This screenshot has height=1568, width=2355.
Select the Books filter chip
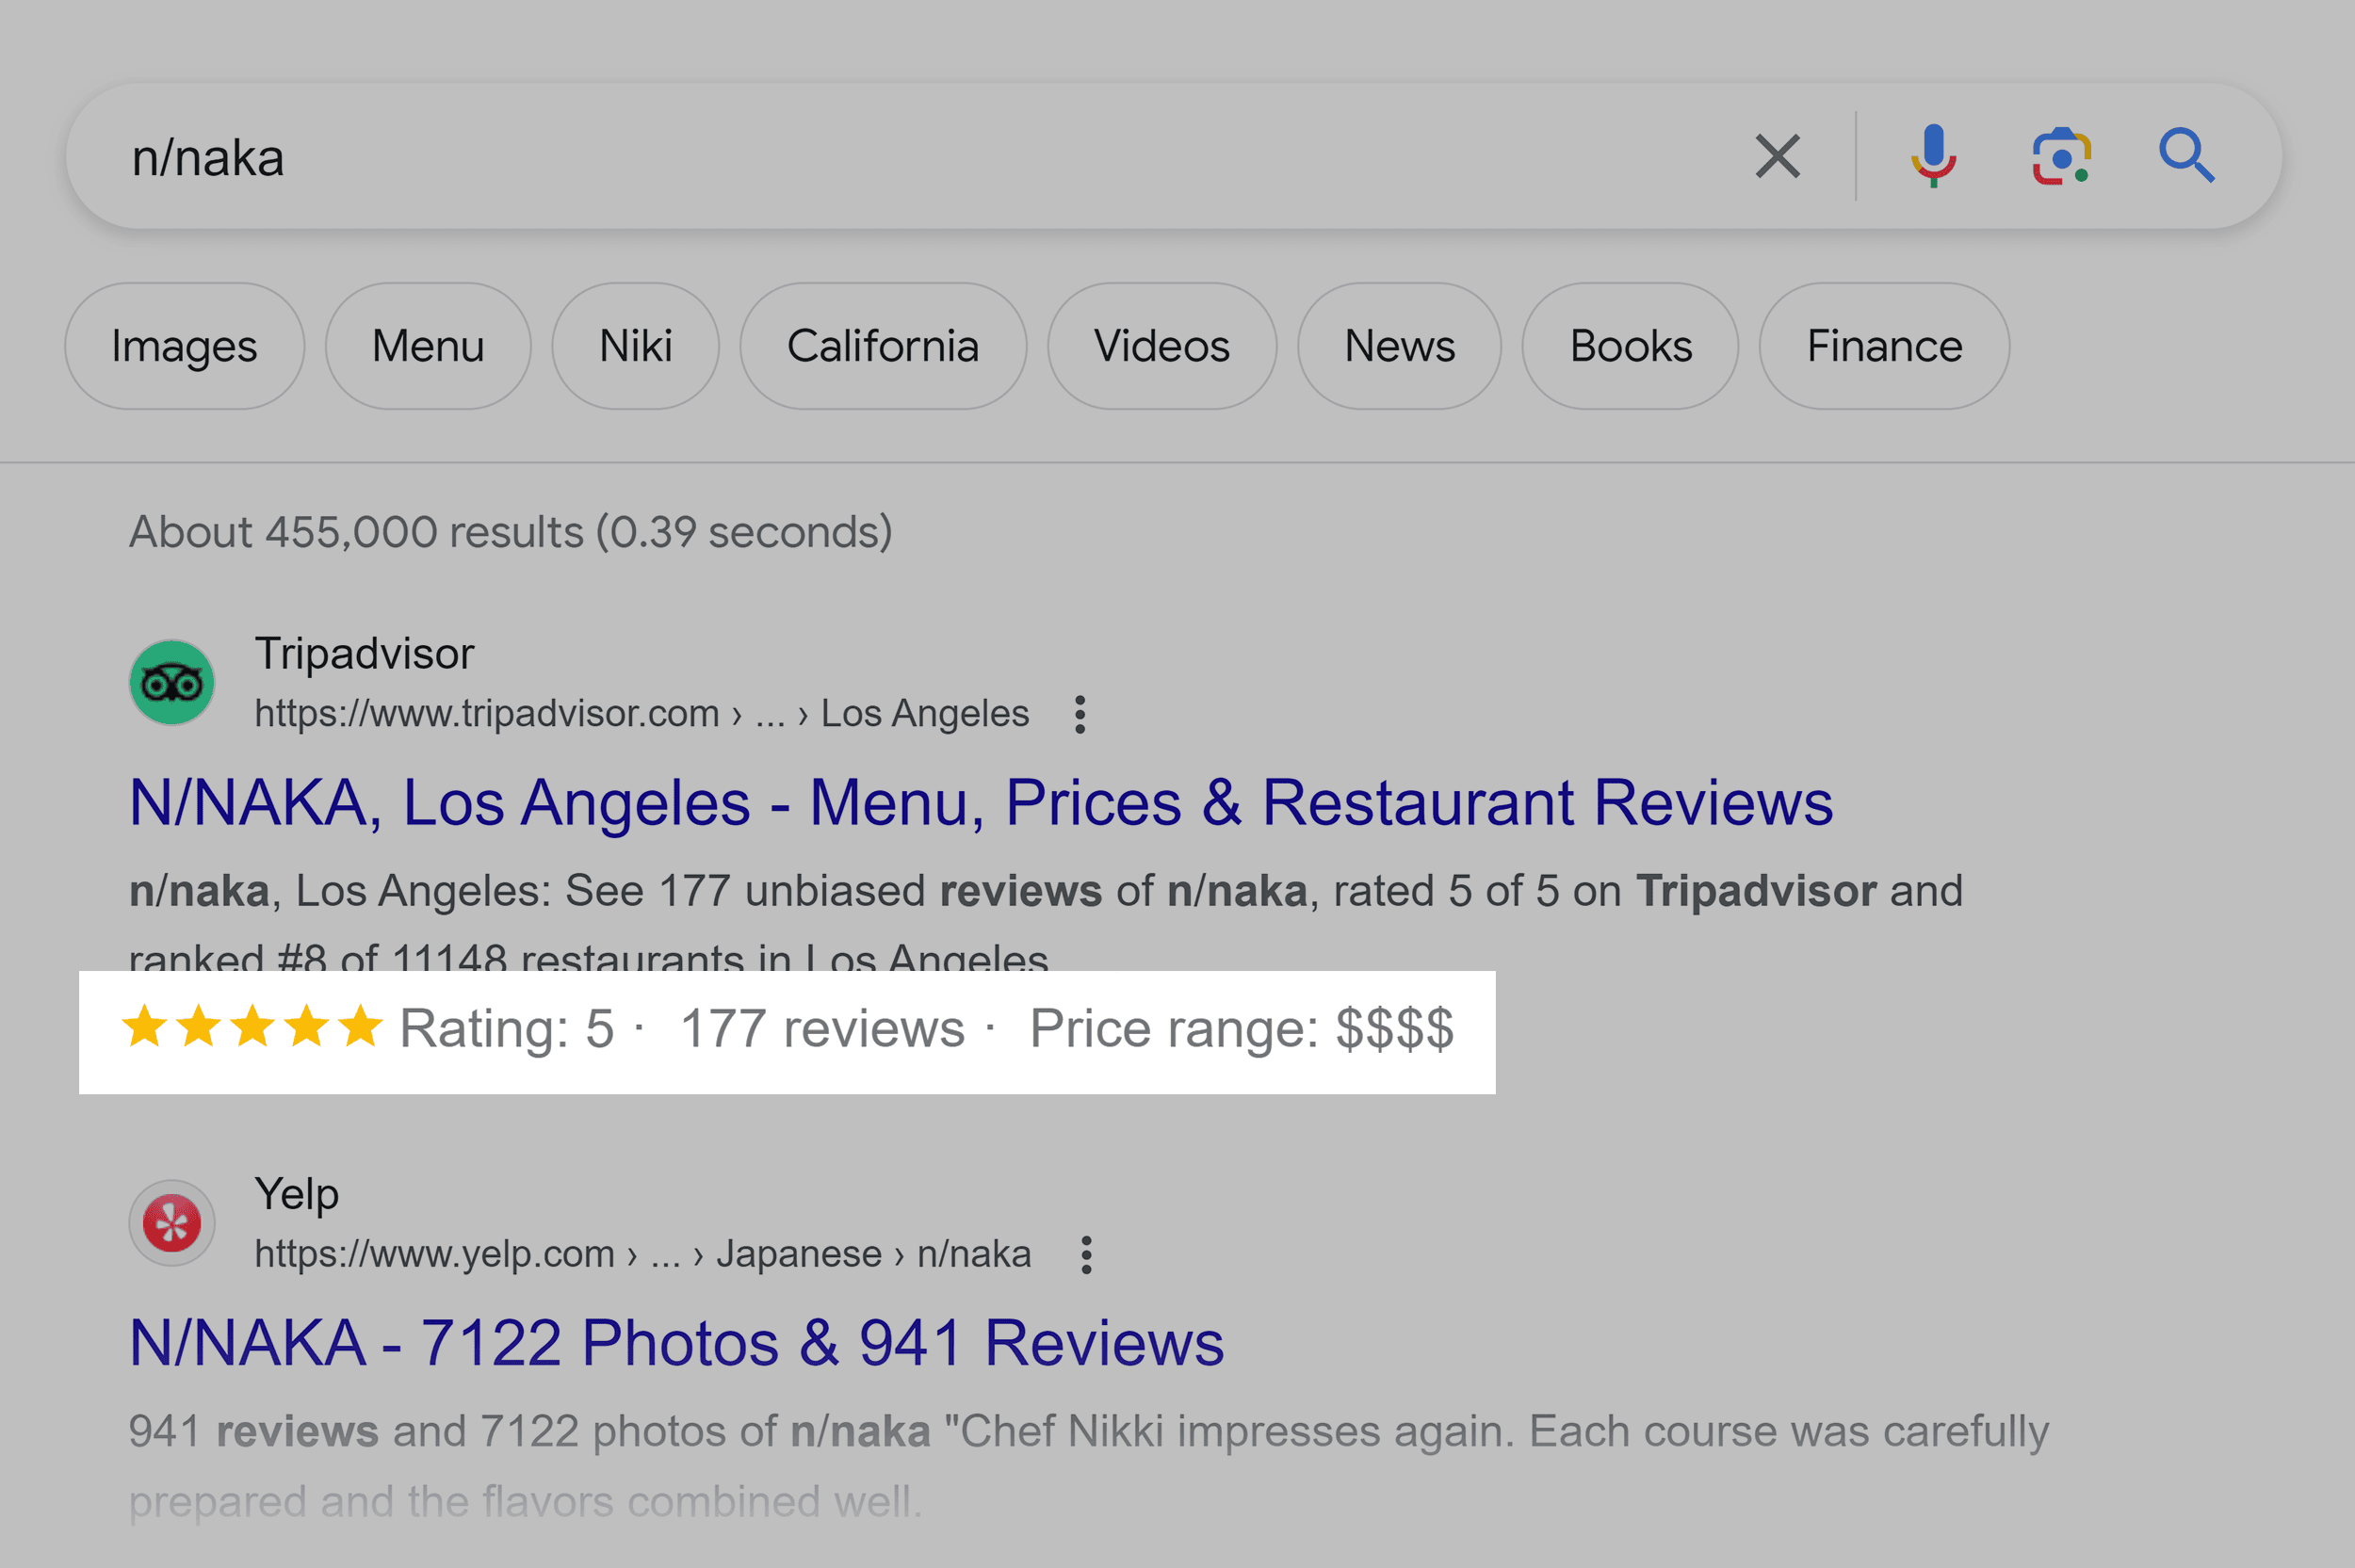[x=1630, y=346]
